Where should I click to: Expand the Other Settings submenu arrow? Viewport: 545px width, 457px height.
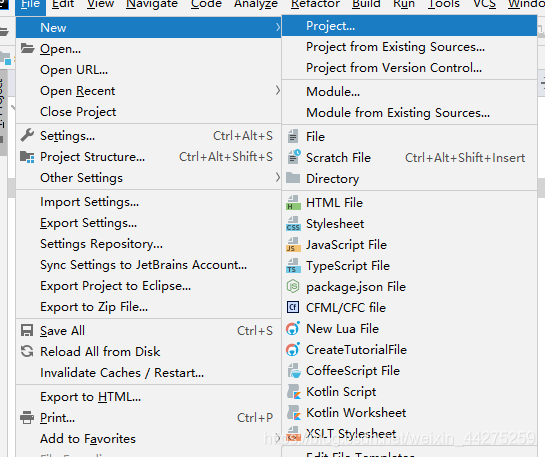(x=277, y=177)
